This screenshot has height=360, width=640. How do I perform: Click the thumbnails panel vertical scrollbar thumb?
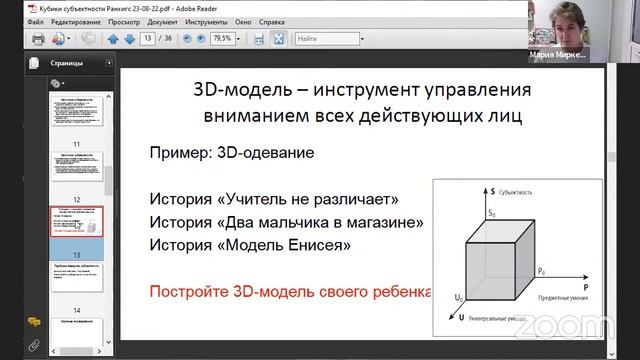click(108, 180)
